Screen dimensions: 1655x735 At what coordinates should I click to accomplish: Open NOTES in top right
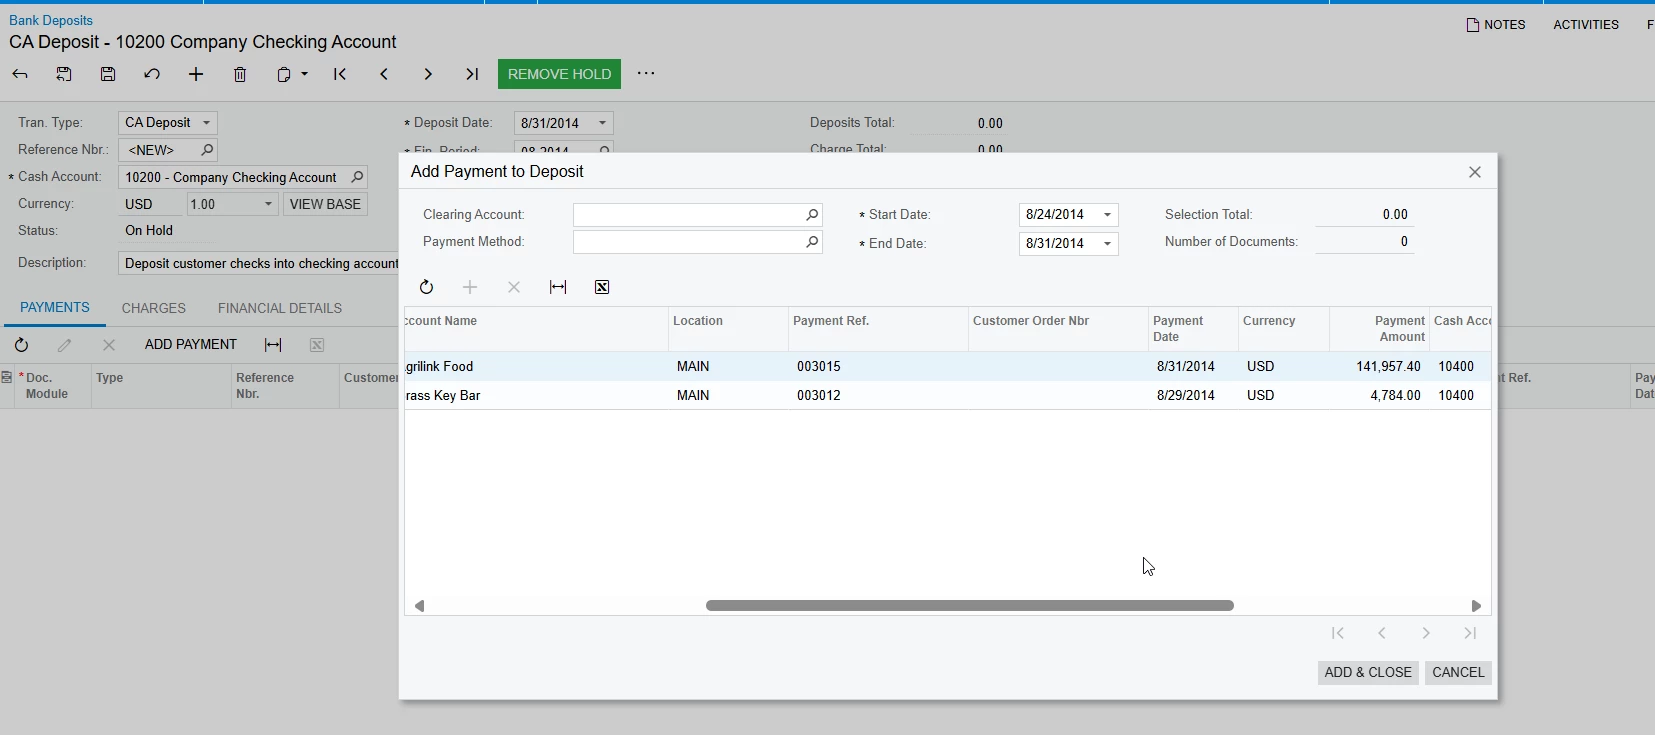coord(1496,25)
